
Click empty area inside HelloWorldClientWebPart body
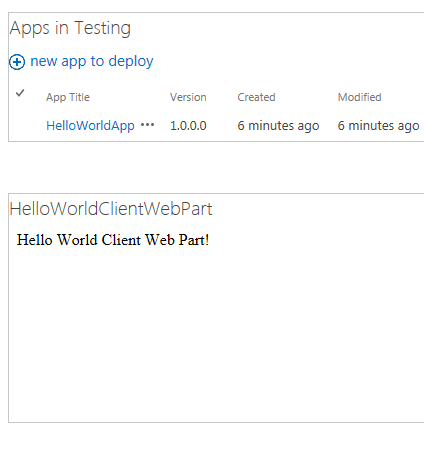(x=213, y=333)
